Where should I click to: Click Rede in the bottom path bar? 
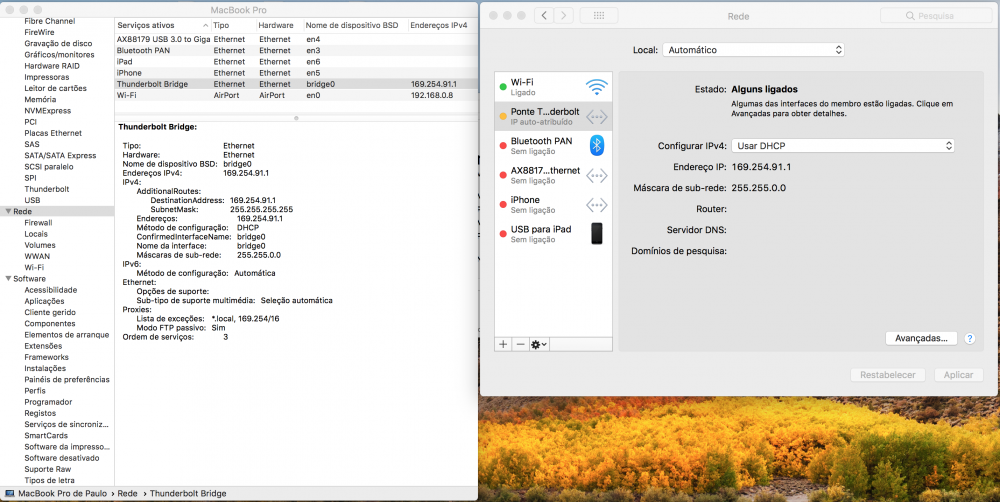[128, 494]
